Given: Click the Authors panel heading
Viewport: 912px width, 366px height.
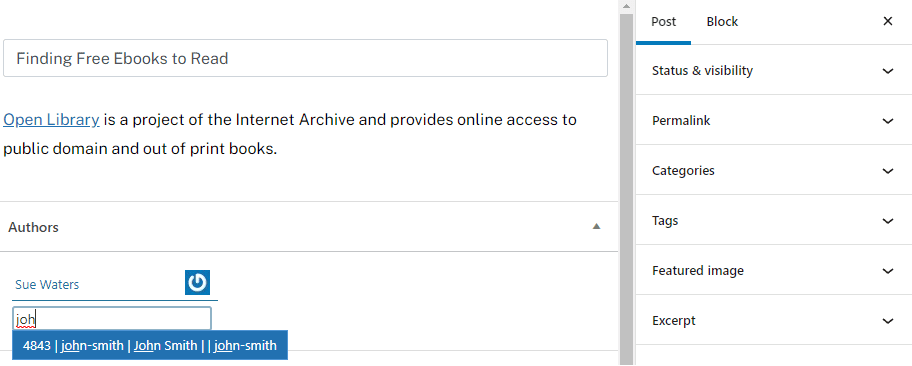Looking at the screenshot, I should tap(33, 227).
